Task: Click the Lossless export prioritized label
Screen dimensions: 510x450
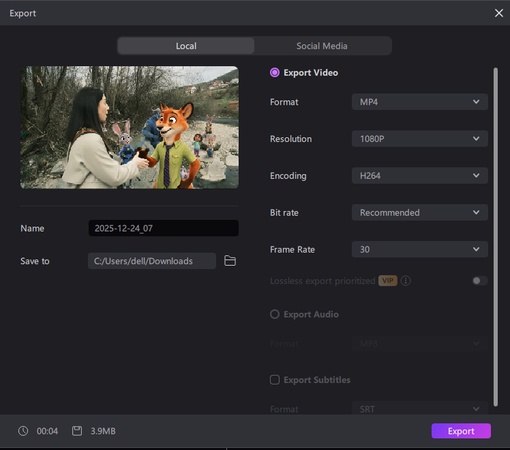Action: (323, 281)
